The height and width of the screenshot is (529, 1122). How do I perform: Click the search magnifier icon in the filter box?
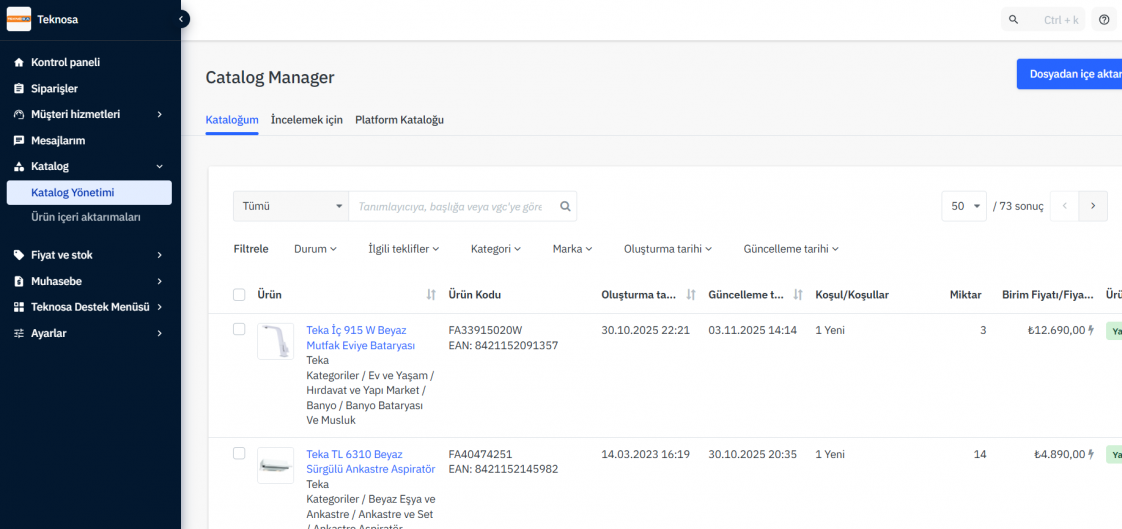(565, 206)
